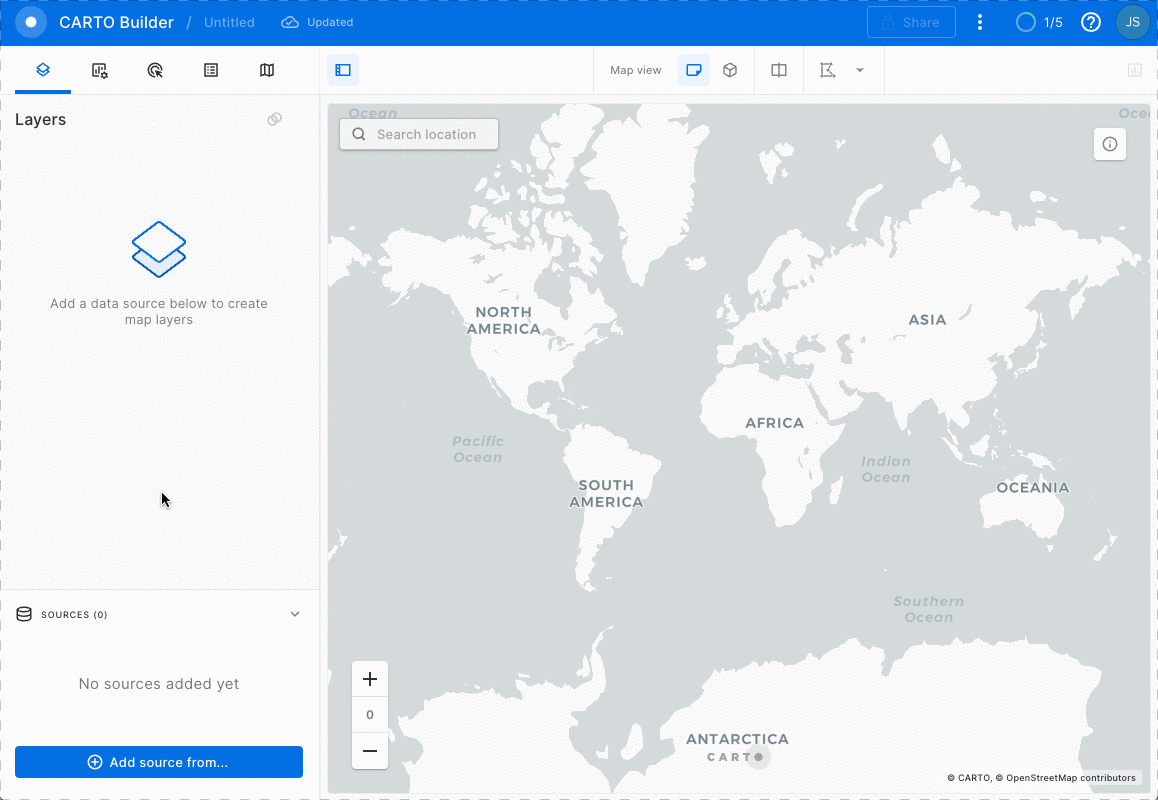Select the Layers panel icon
Screen dimensions: 1158x800
tap(43, 70)
